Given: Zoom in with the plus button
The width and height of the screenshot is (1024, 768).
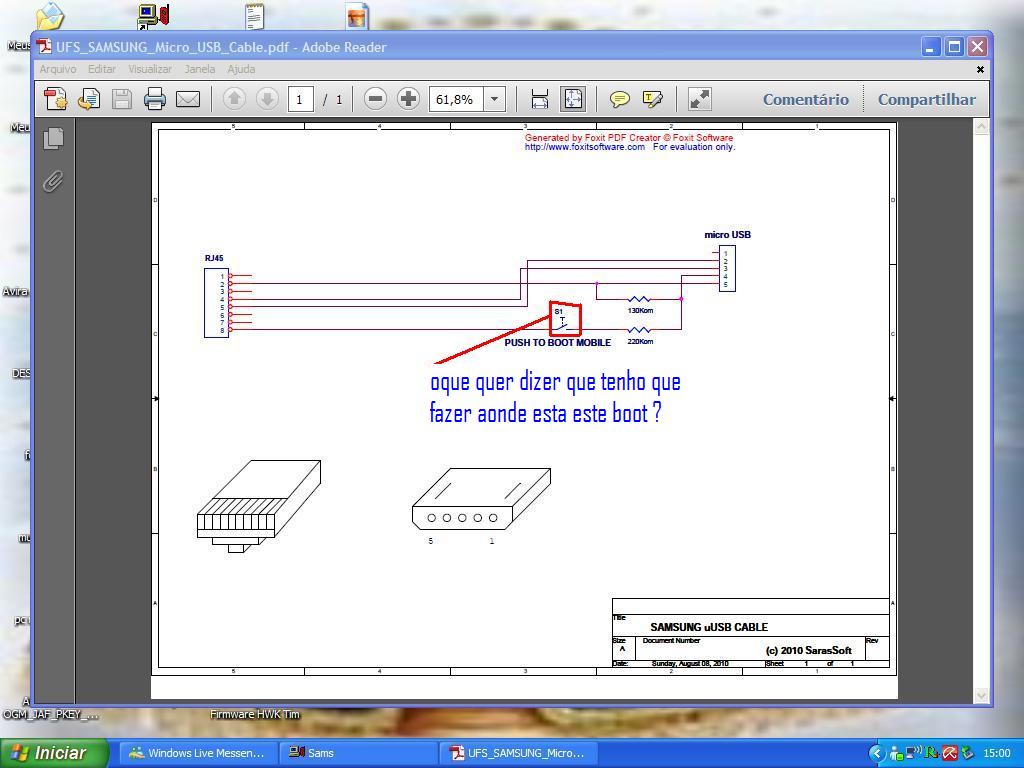Looking at the screenshot, I should [408, 99].
